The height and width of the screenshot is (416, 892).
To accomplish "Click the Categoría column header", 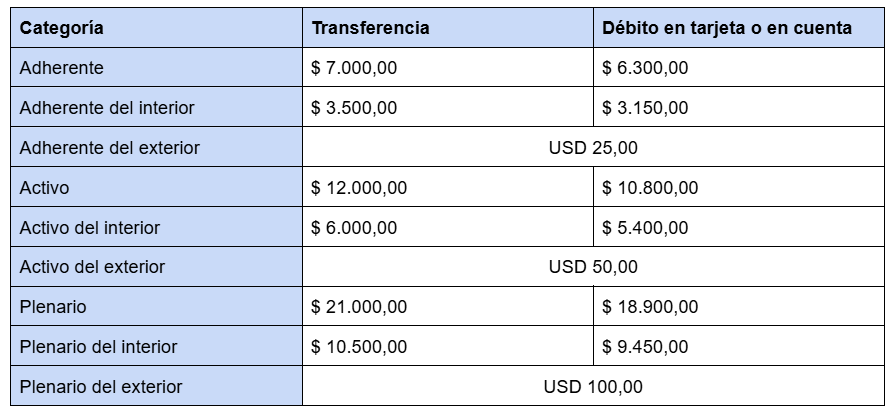I will tap(61, 28).
